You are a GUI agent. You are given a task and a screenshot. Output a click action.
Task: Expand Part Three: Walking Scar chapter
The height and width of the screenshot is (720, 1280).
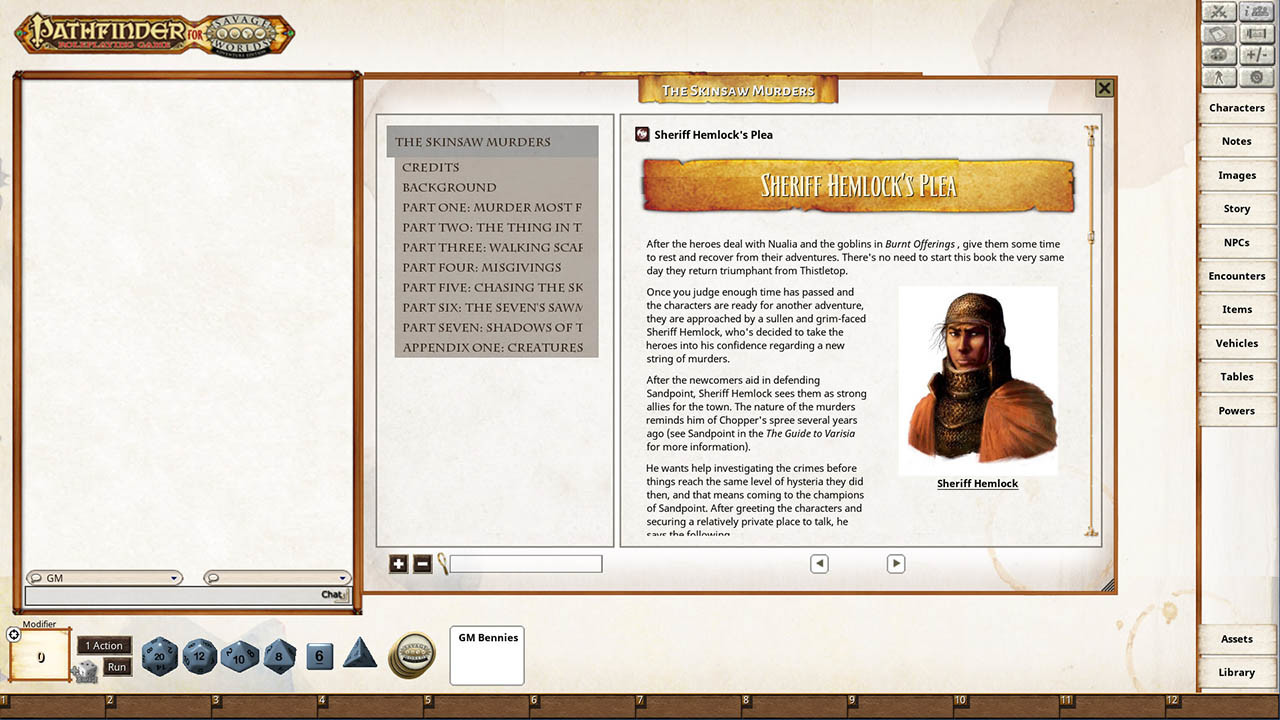coord(492,247)
